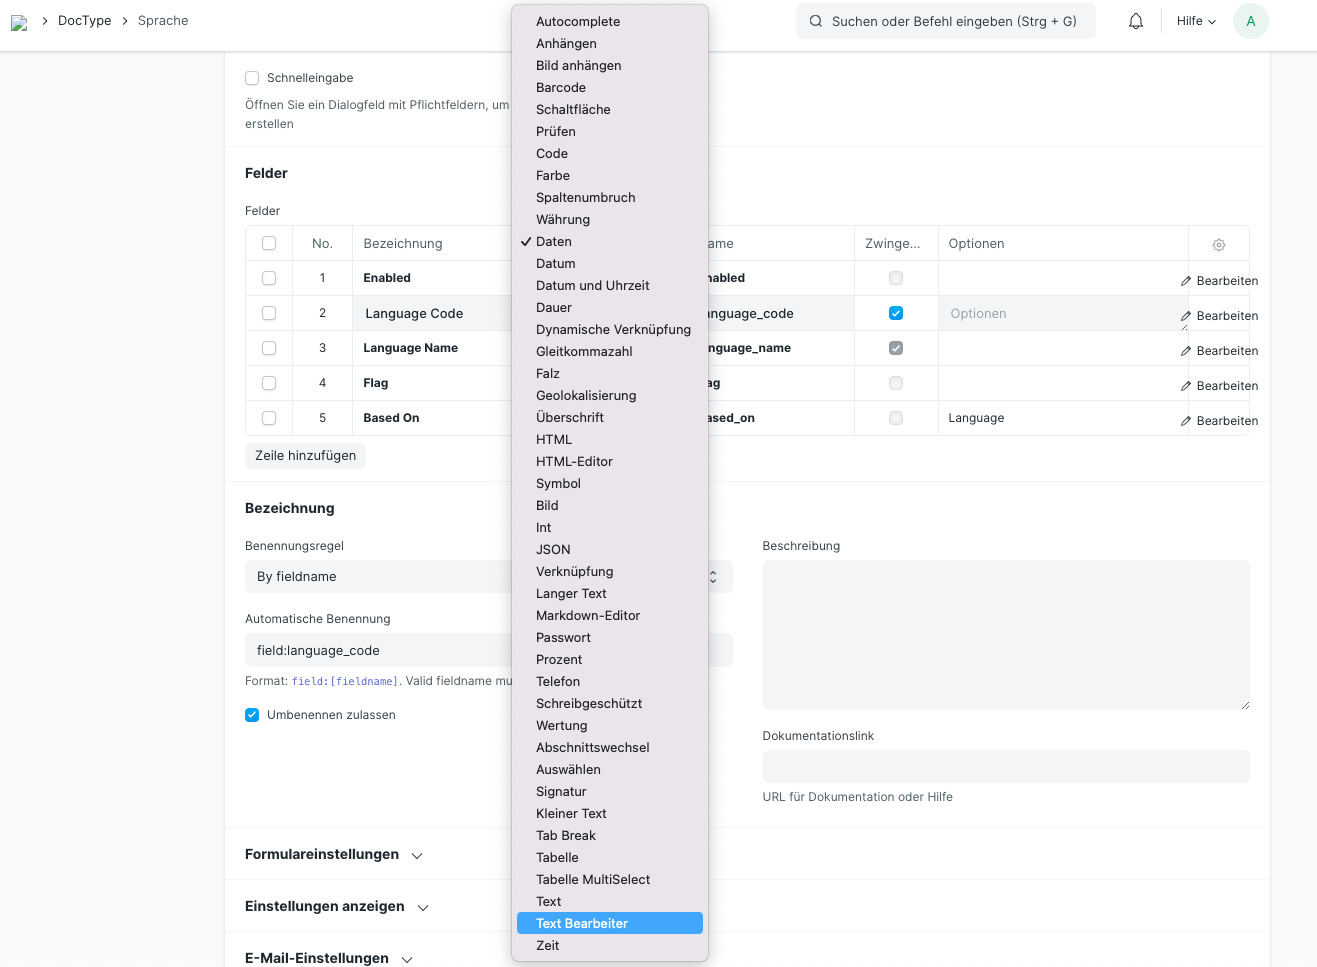1317x967 pixels.
Task: Check the row 4 Flag selection checkbox
Action: point(269,383)
